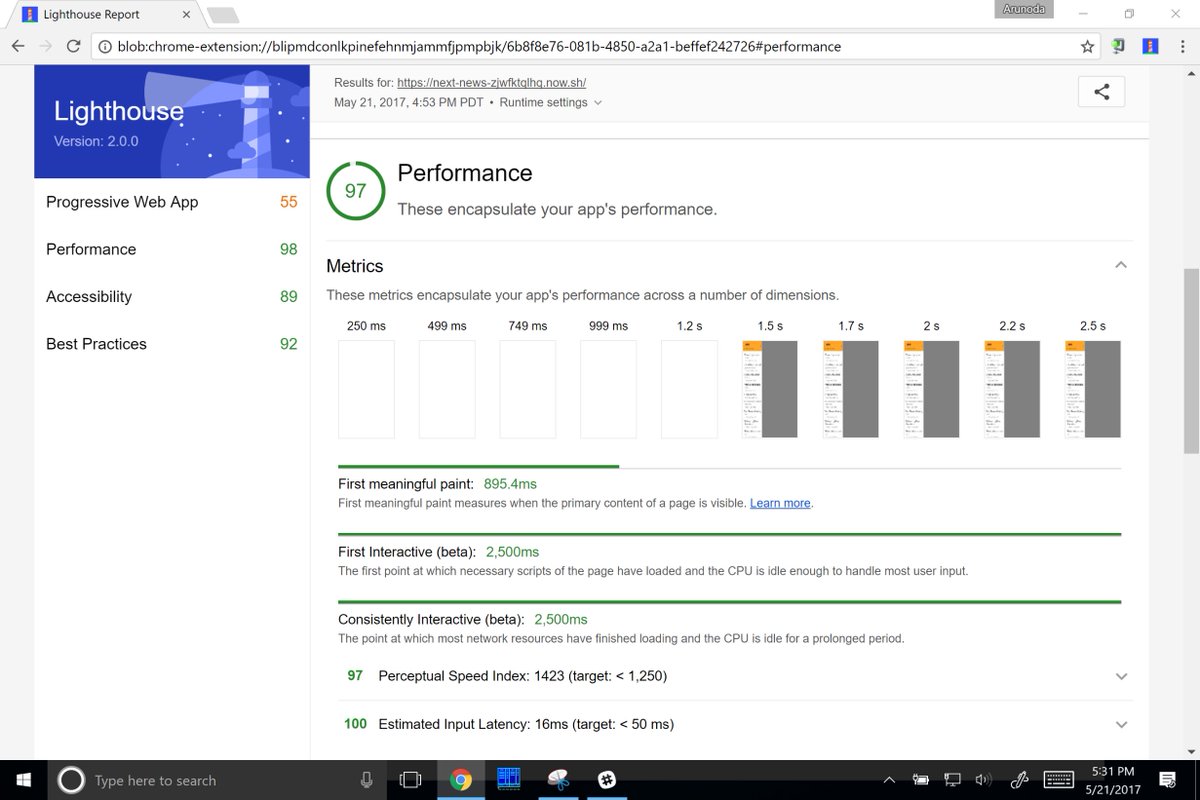
Task: Click the Learn more link
Action: tap(780, 503)
